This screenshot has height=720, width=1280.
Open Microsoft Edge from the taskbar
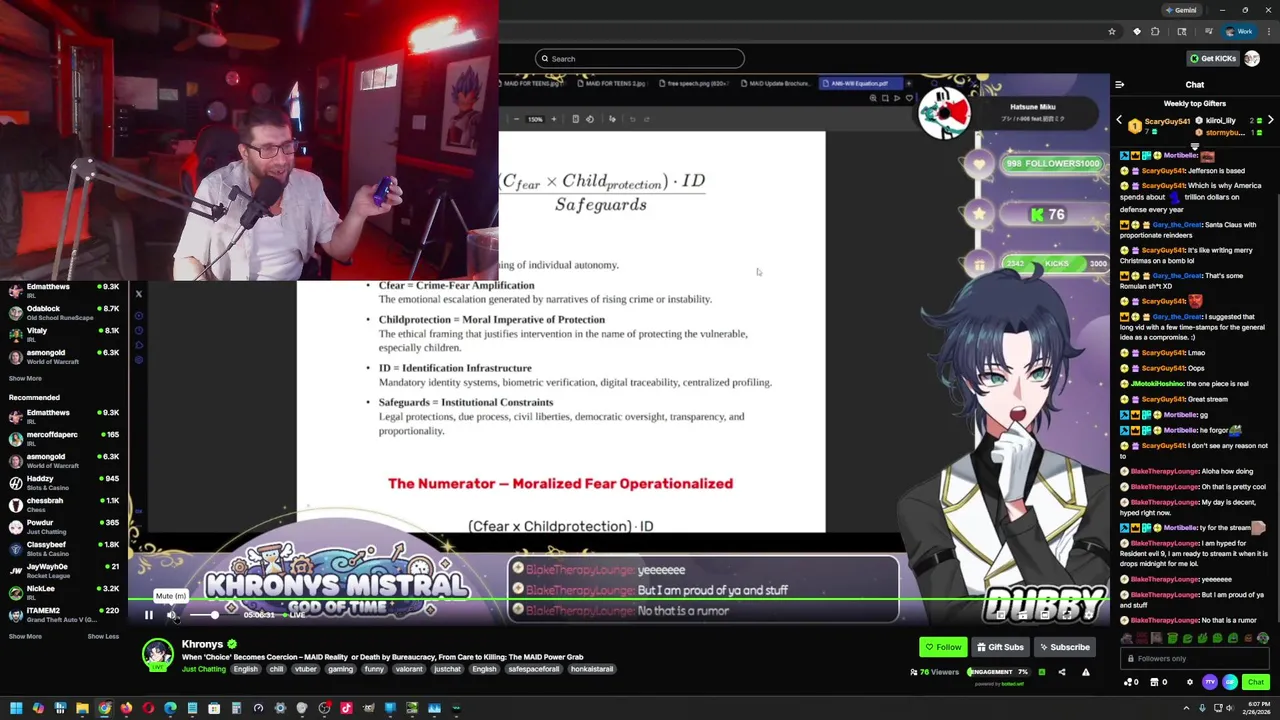pyautogui.click(x=170, y=708)
